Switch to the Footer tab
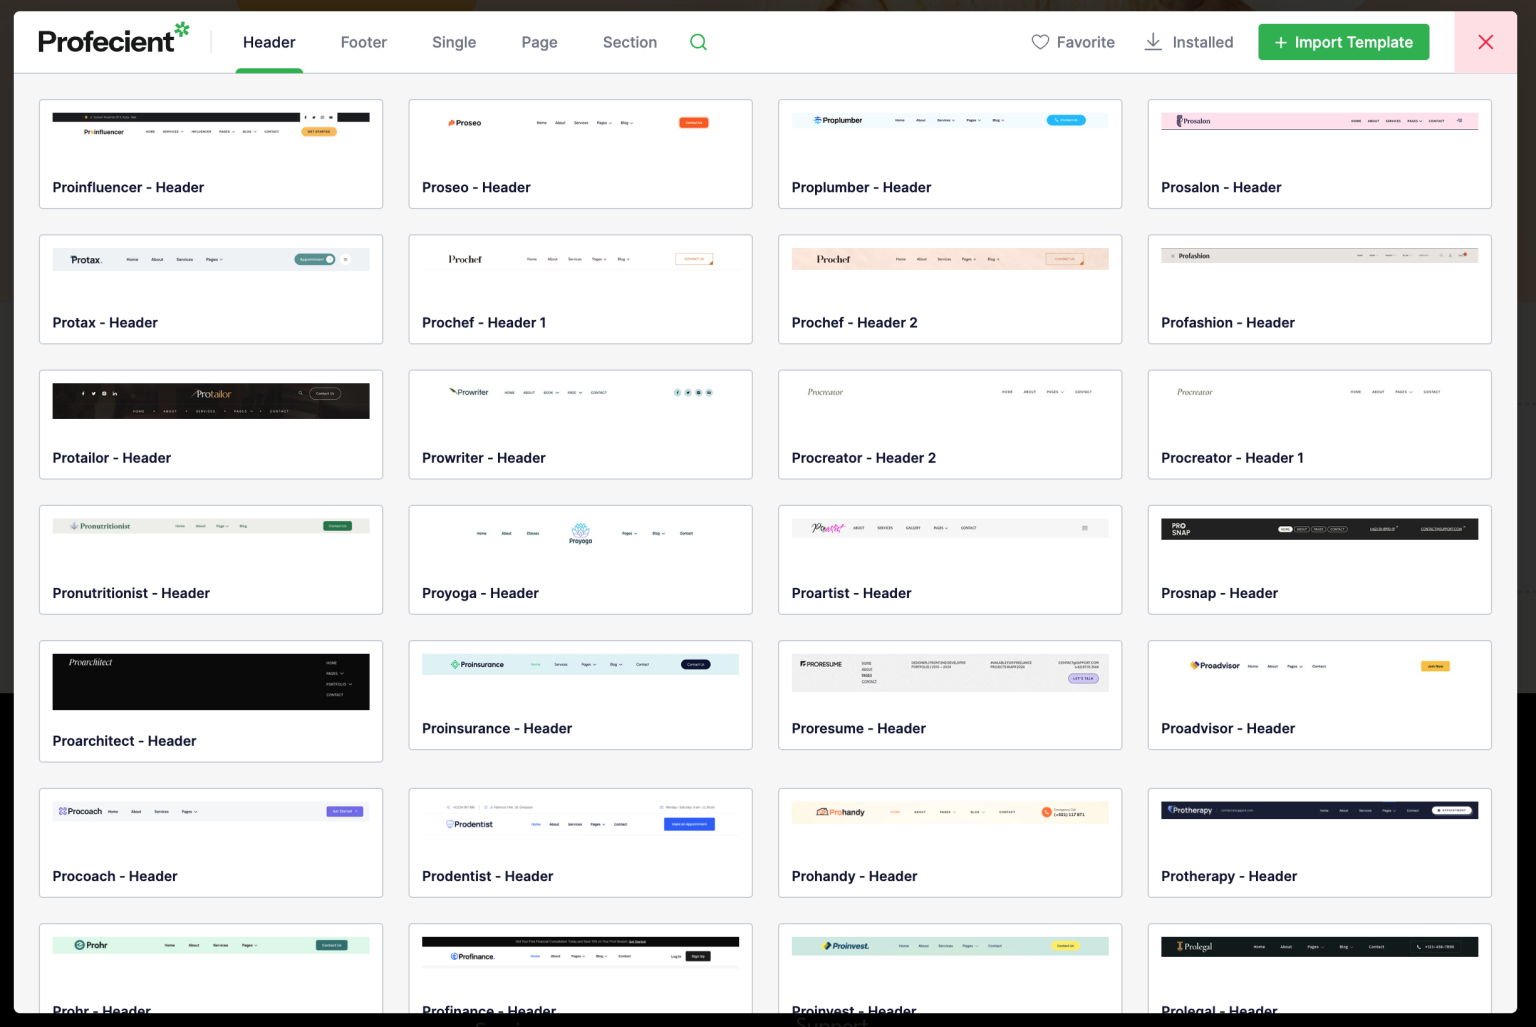 [363, 42]
